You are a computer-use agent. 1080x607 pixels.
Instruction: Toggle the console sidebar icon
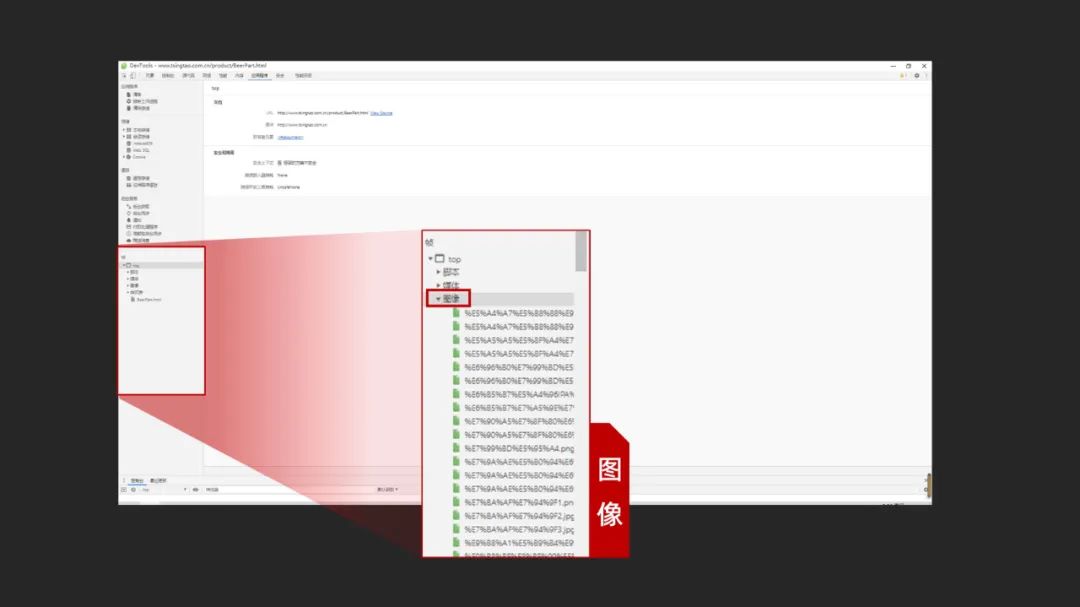[124, 490]
